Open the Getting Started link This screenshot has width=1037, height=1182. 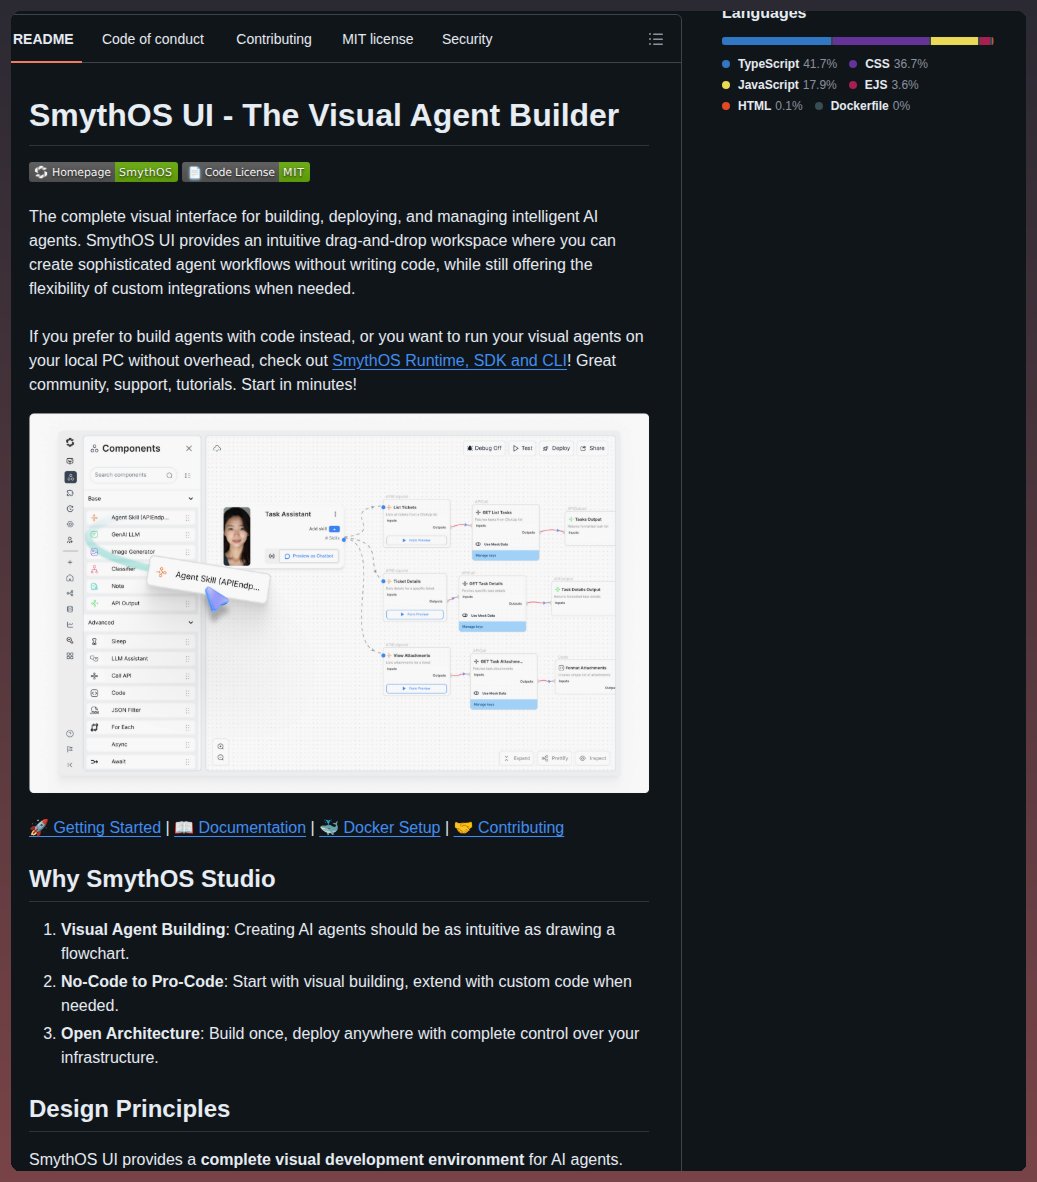(x=95, y=827)
